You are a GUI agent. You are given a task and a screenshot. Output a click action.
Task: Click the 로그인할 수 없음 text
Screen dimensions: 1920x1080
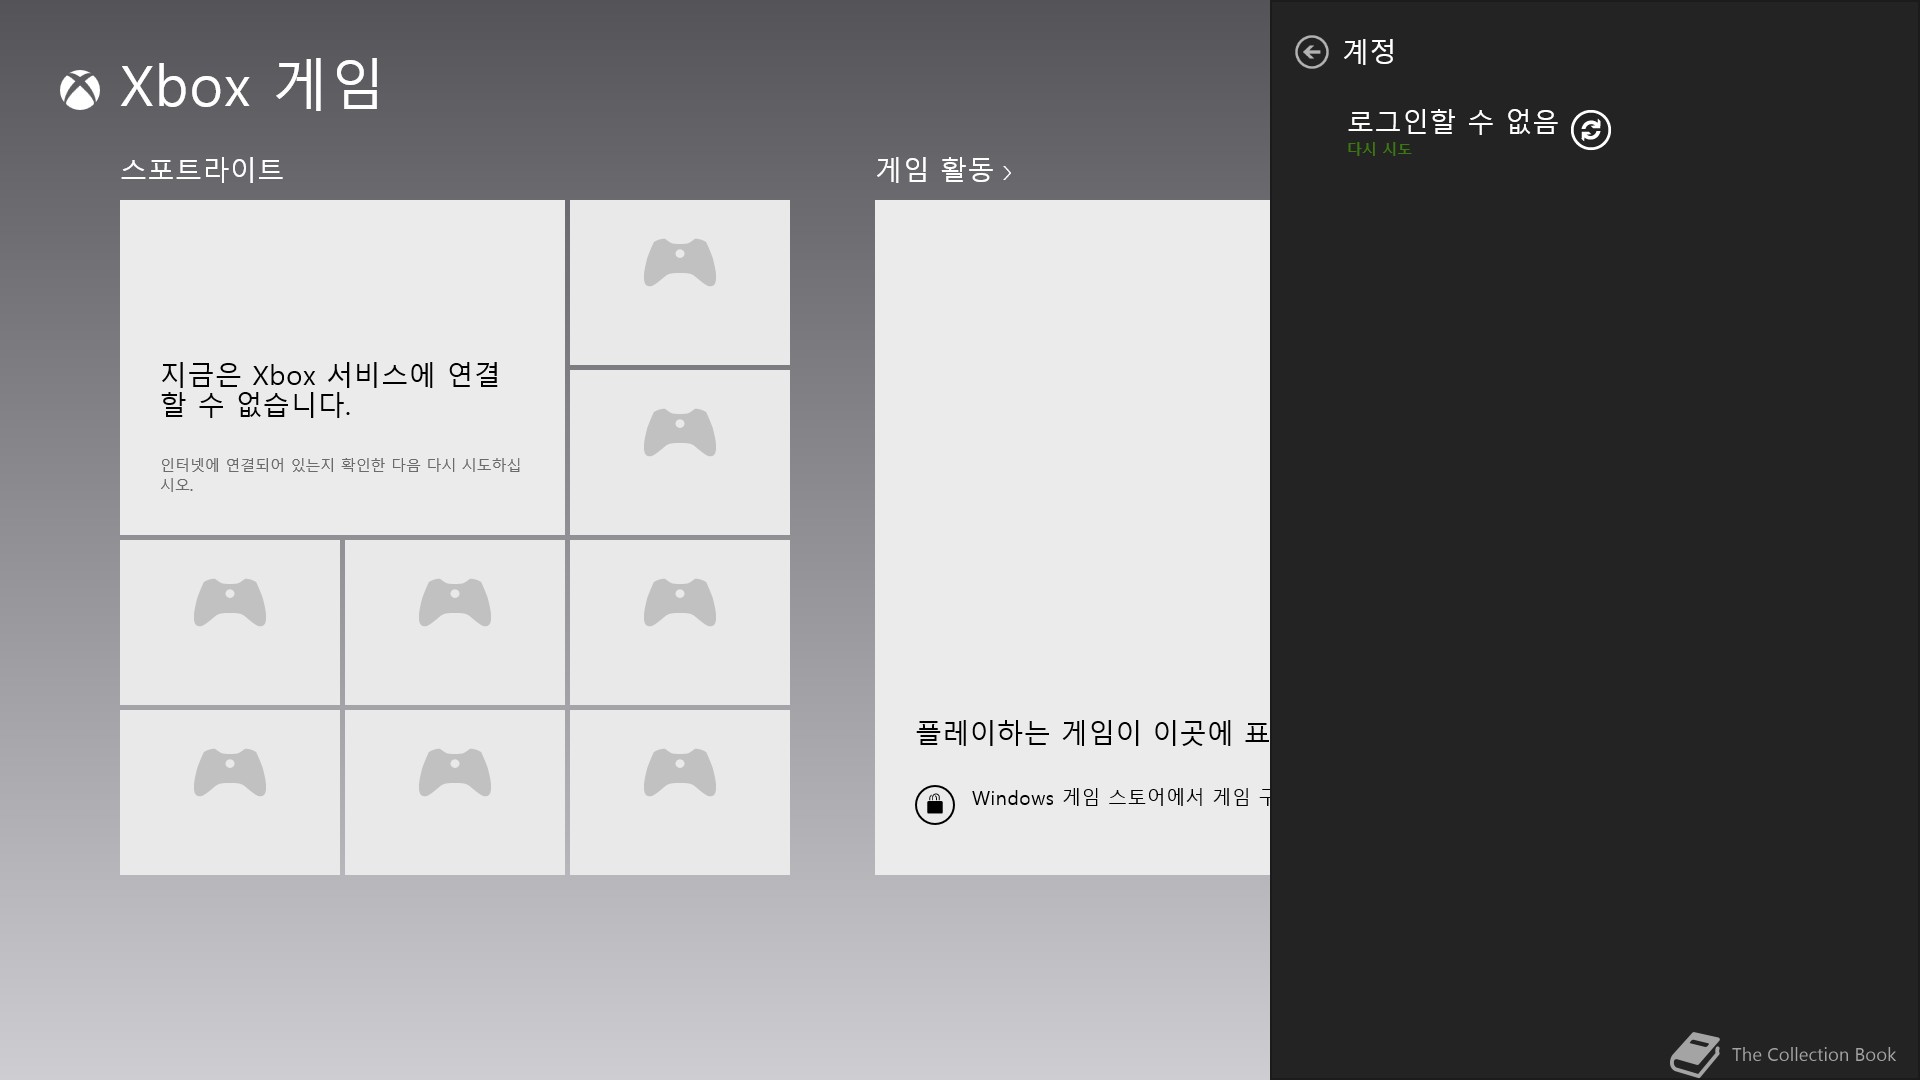click(1452, 121)
